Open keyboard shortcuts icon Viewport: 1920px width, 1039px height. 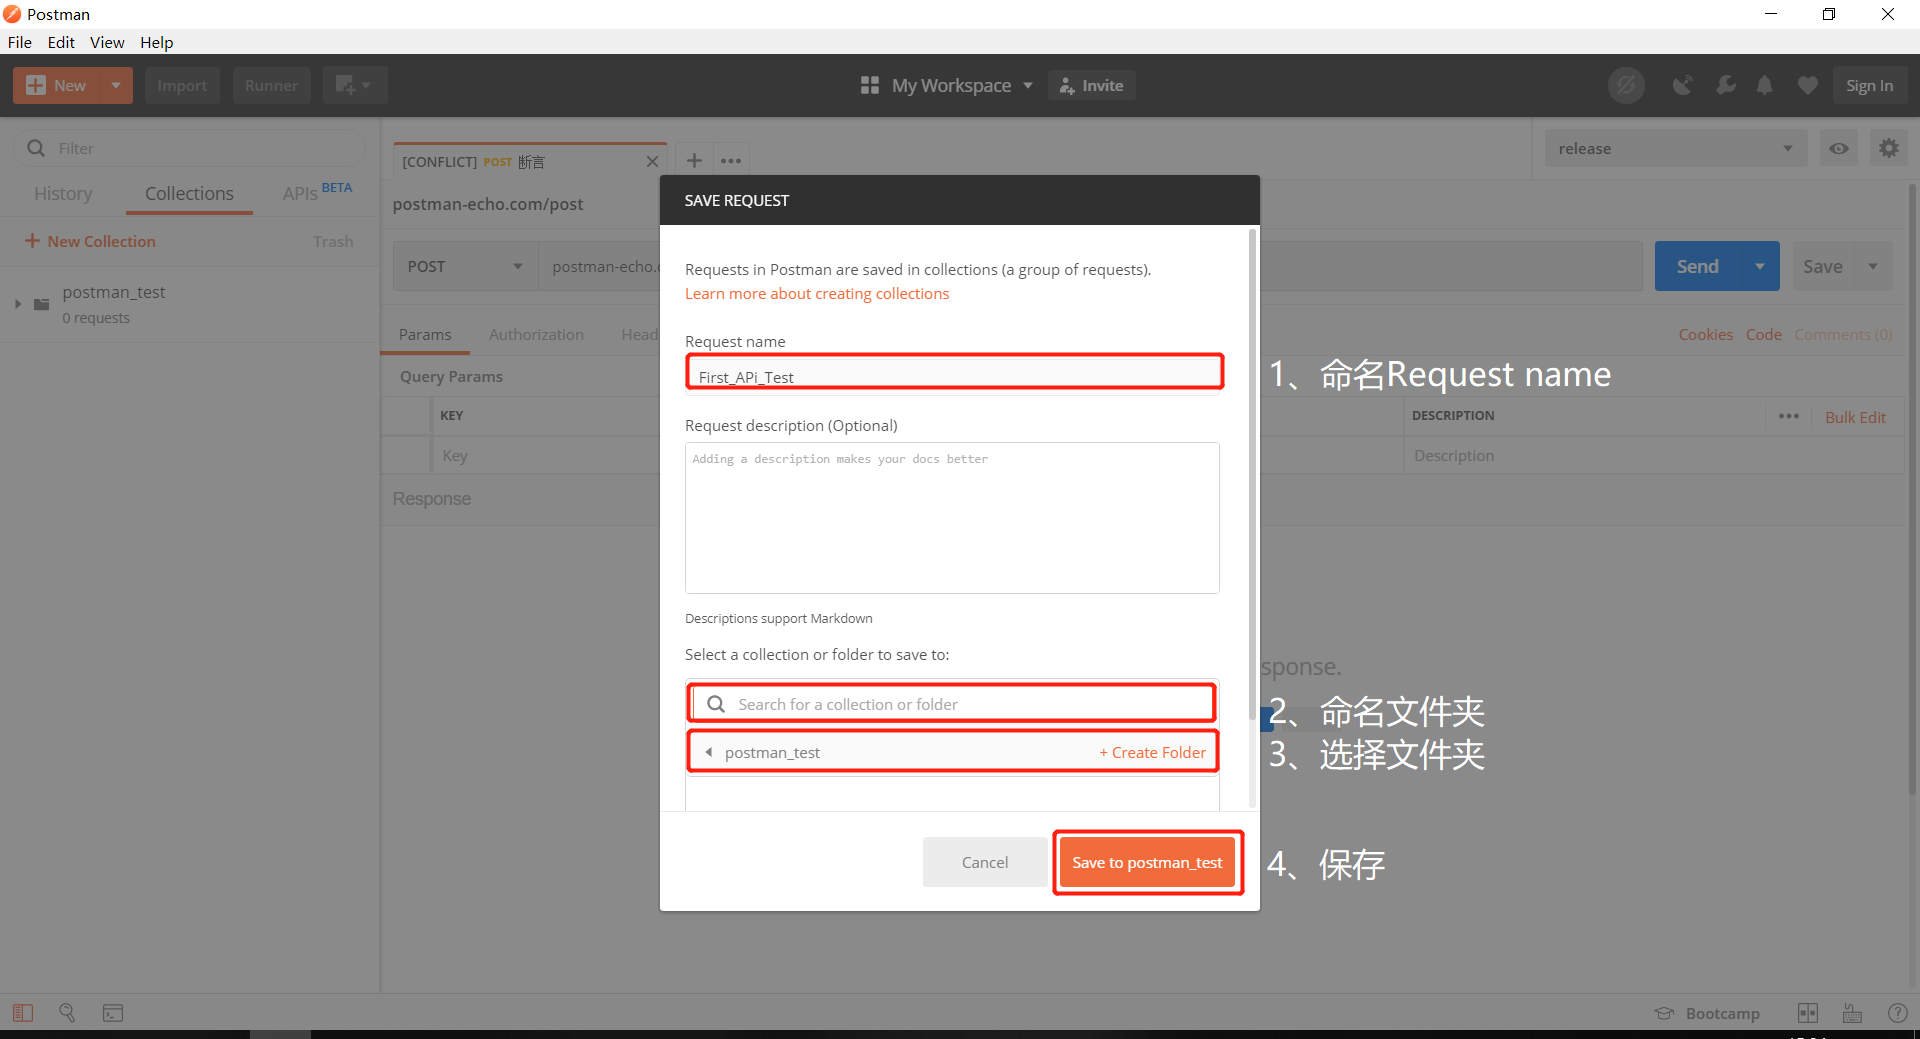[x=1852, y=1013]
